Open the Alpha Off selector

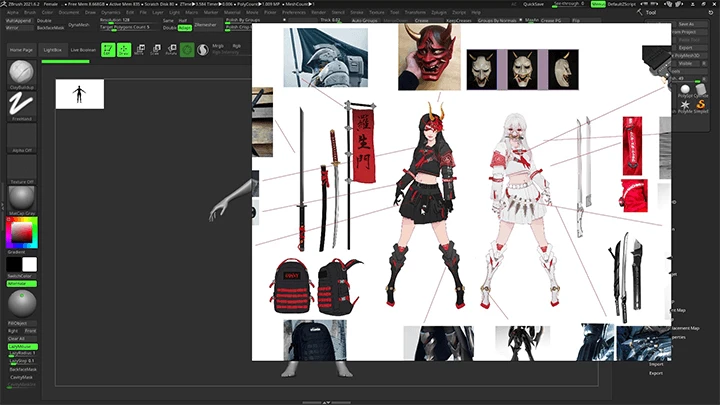(21, 138)
